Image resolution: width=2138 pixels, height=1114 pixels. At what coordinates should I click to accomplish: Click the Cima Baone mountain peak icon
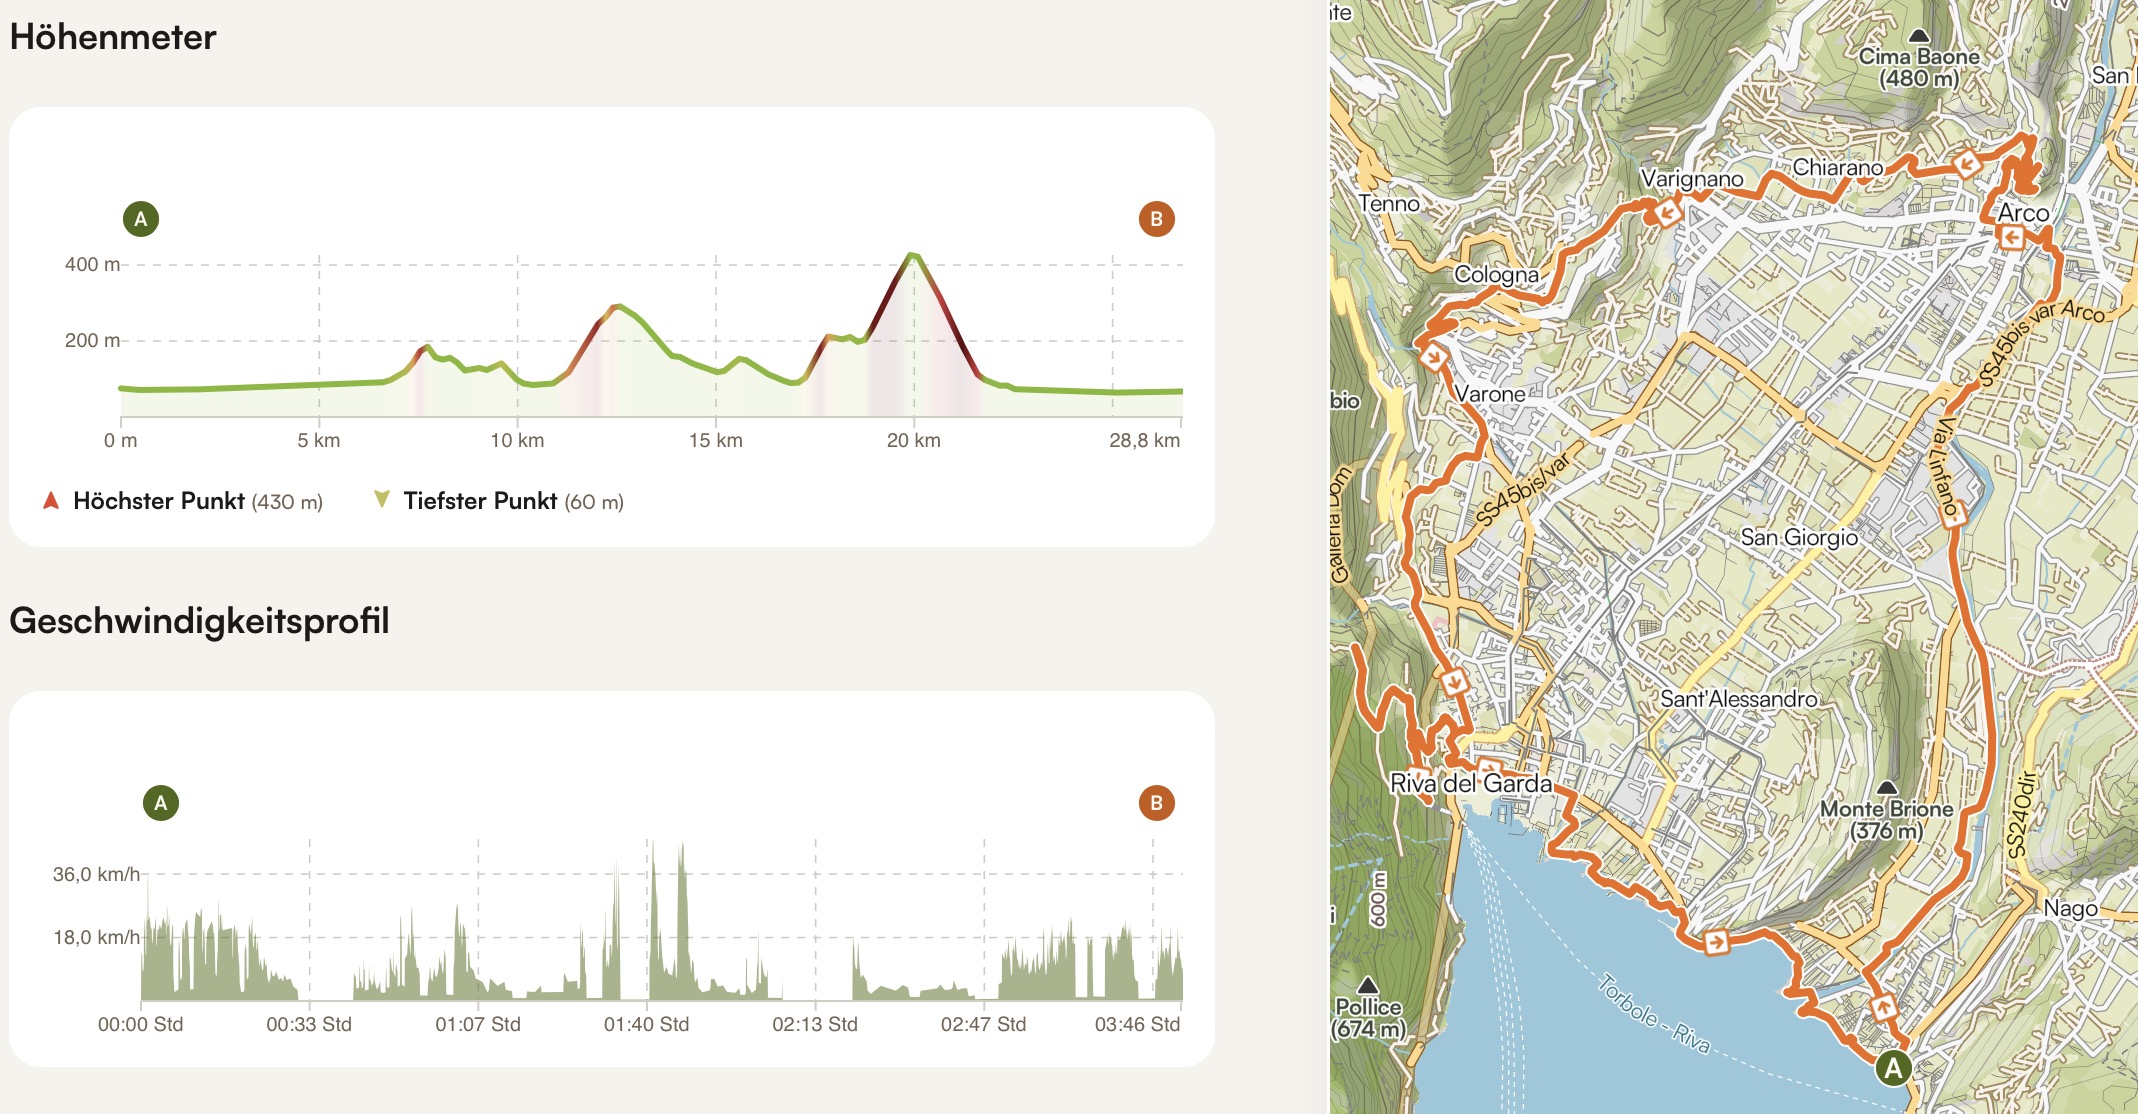[x=1918, y=36]
